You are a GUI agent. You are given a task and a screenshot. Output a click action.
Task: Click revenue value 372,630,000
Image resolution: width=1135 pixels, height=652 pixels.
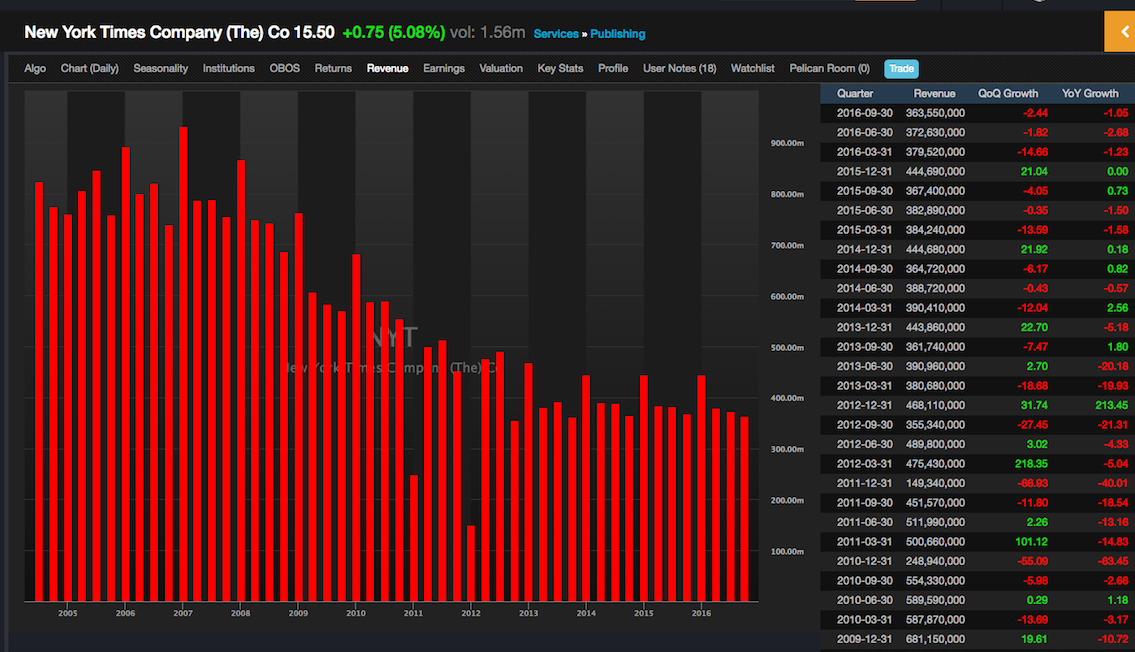point(935,132)
